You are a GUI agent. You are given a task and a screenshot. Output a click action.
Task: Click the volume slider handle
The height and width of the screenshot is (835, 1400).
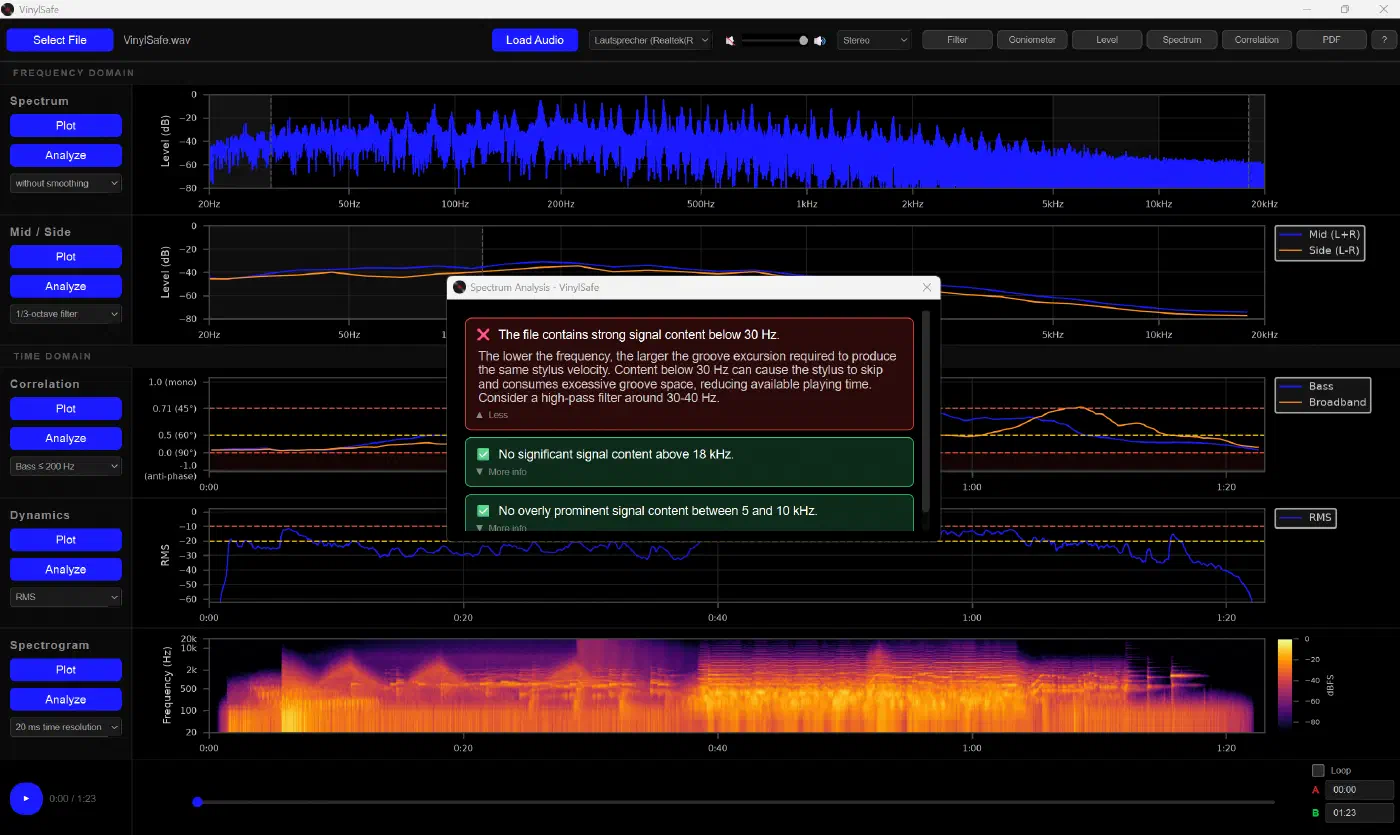pyautogui.click(x=803, y=41)
